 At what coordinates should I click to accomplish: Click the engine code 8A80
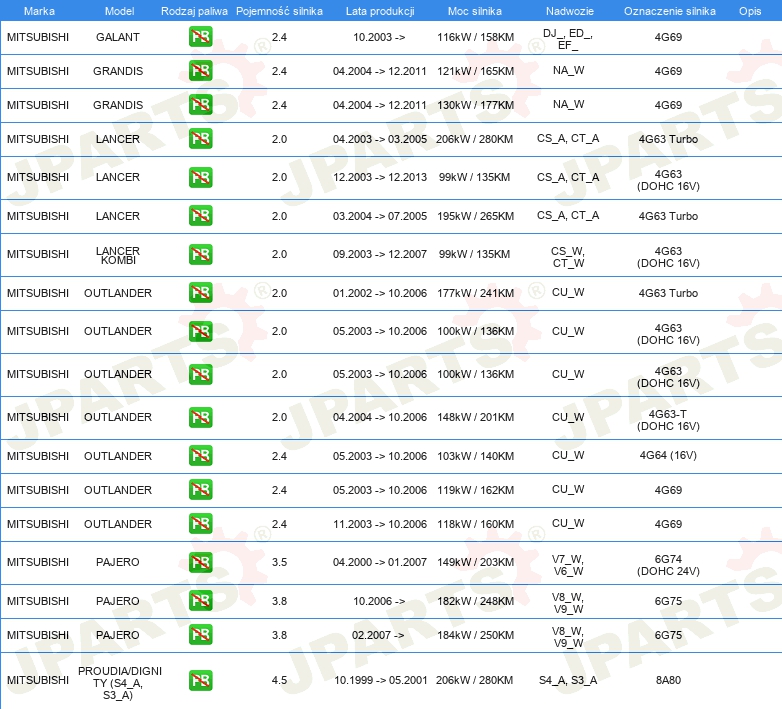[668, 680]
